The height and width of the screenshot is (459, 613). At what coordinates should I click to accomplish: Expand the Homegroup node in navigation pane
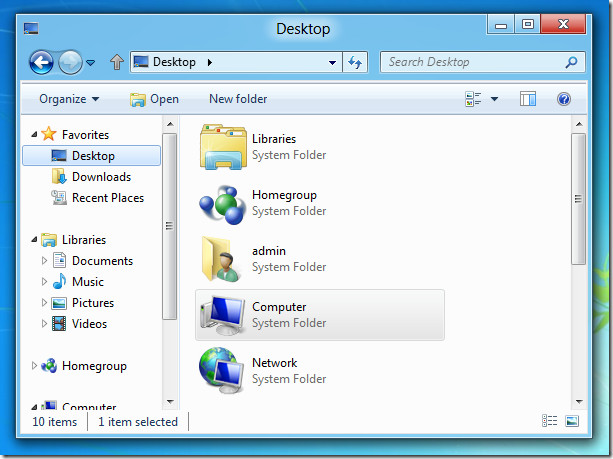[35, 366]
